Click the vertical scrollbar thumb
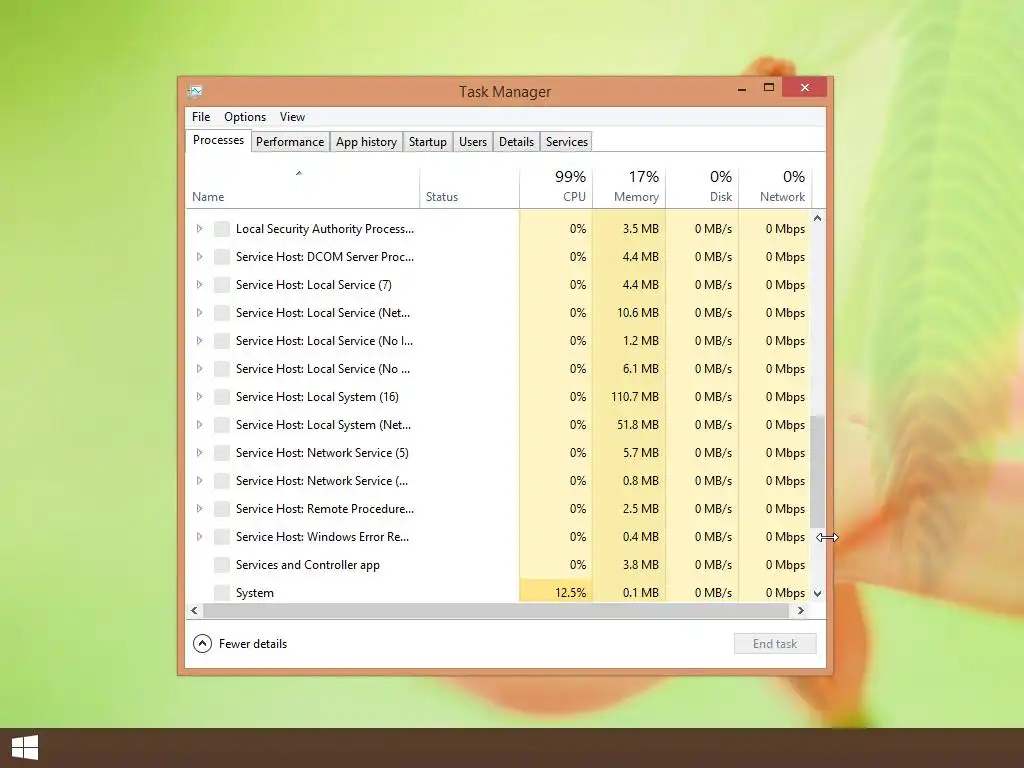The image size is (1024, 768). [x=818, y=472]
